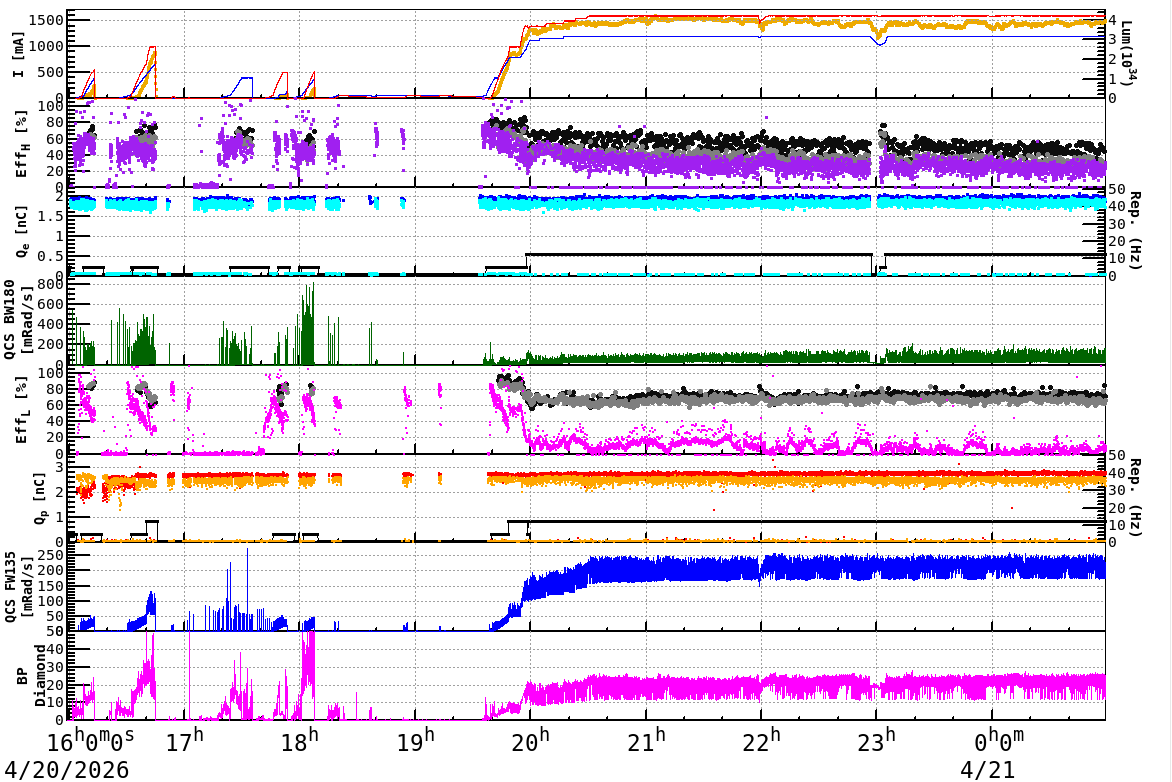Click the '150' tick on FW135 axis
Image resolution: width=1172 pixels, height=782 pixels.
(x=50, y=585)
